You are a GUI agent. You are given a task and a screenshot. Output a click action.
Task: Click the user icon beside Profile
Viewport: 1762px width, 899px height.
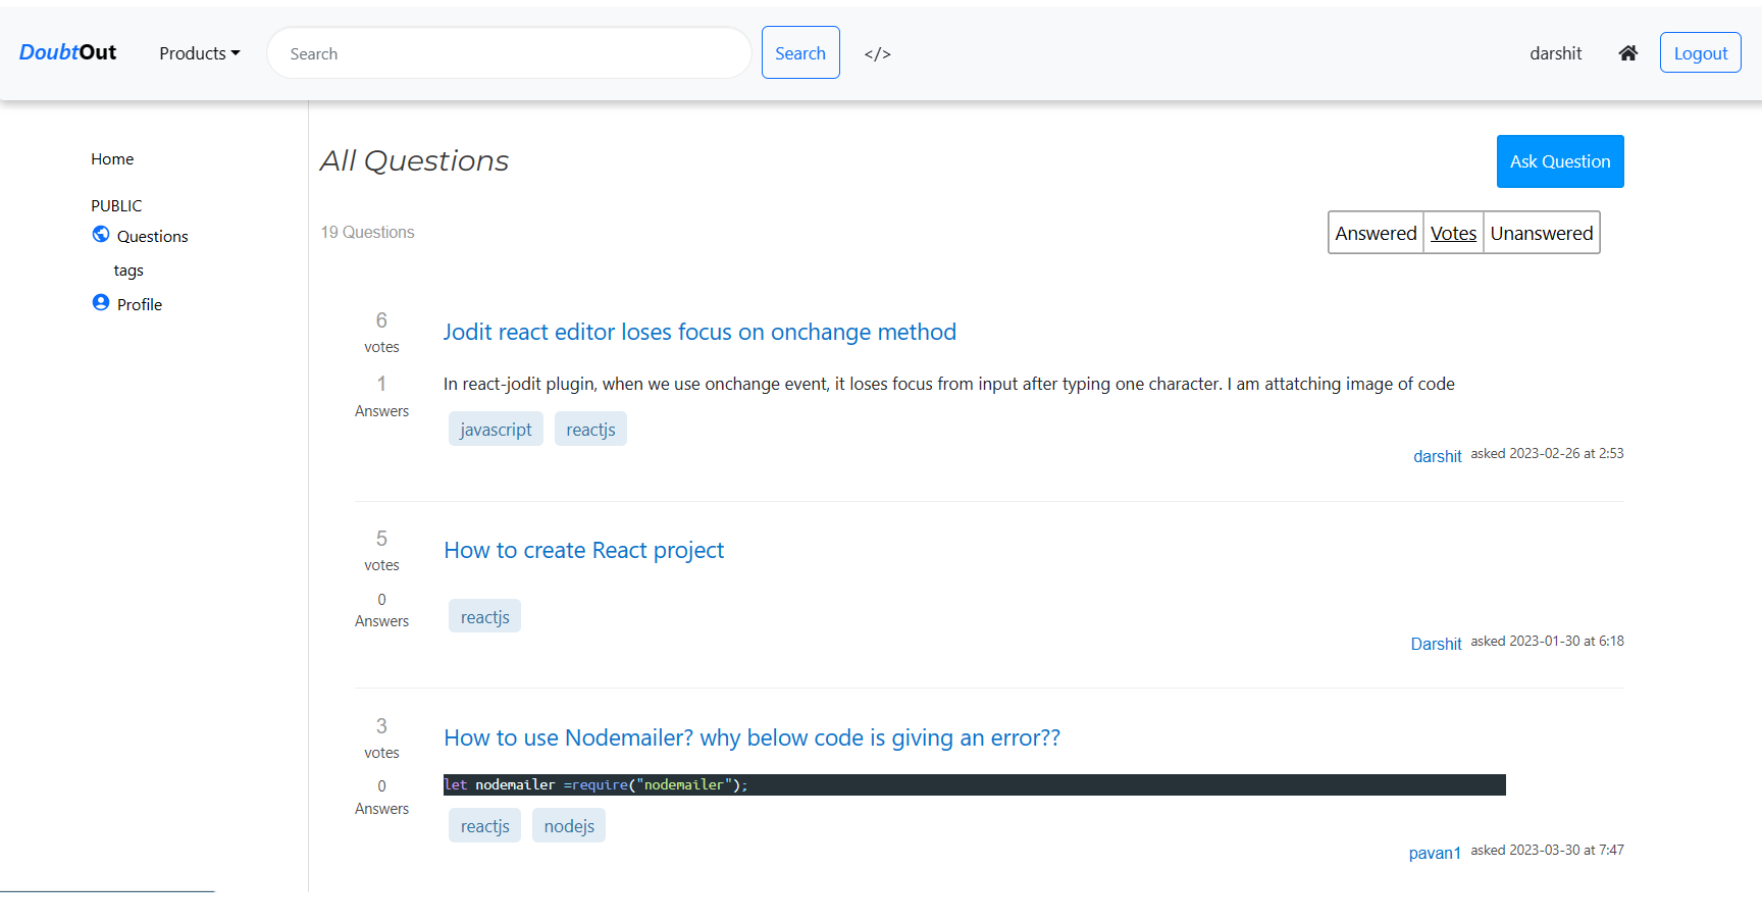[x=101, y=302]
